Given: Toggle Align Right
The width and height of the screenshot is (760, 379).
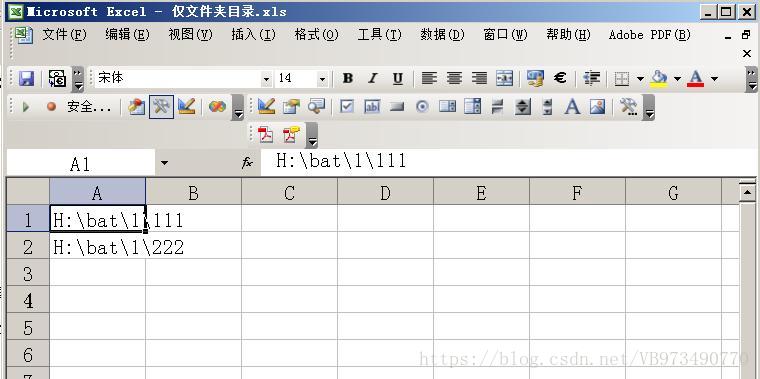Looking at the screenshot, I should point(479,78).
